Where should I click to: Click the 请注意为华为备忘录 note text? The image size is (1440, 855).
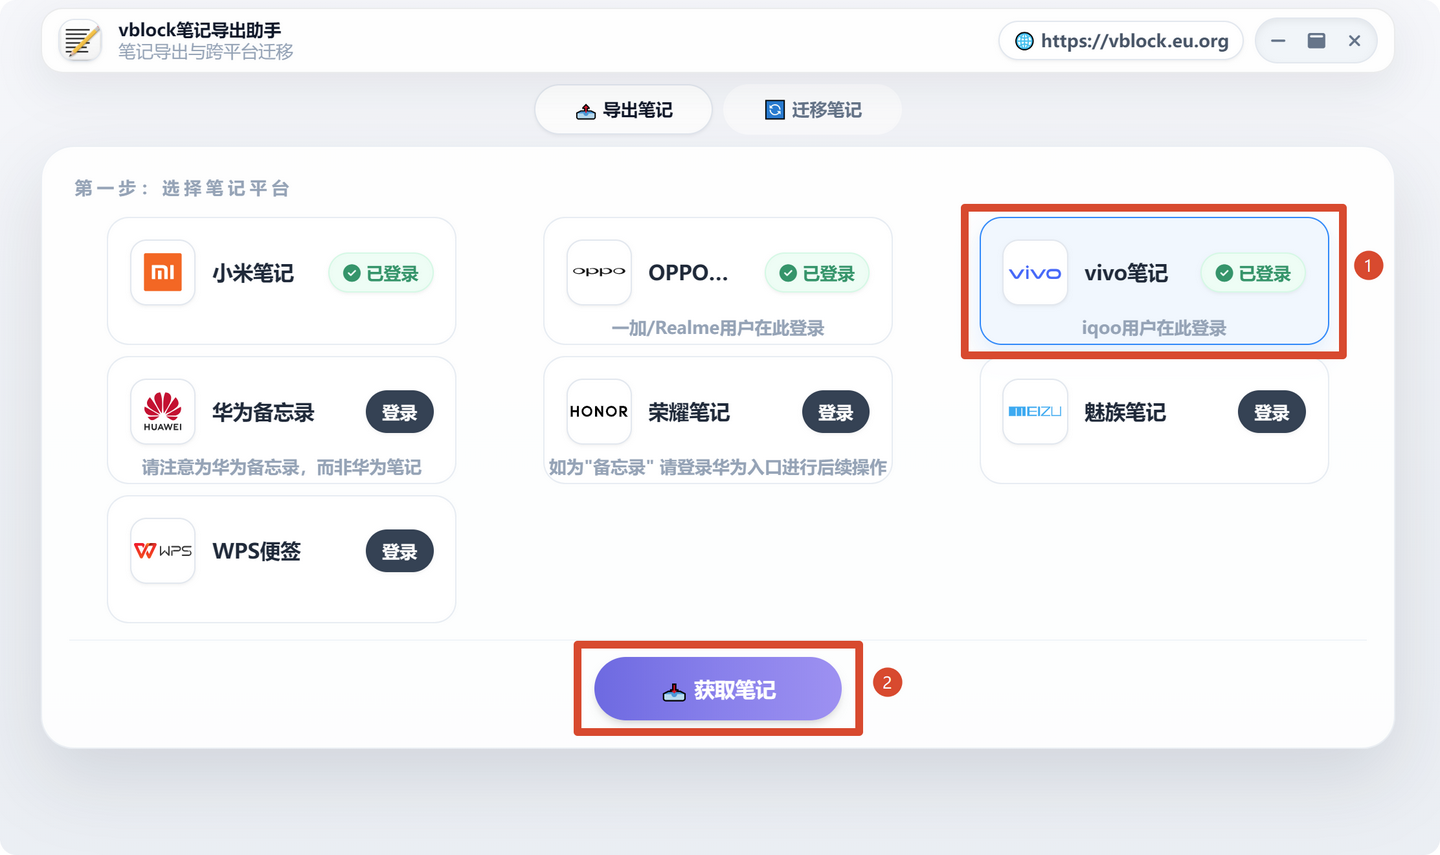click(282, 467)
